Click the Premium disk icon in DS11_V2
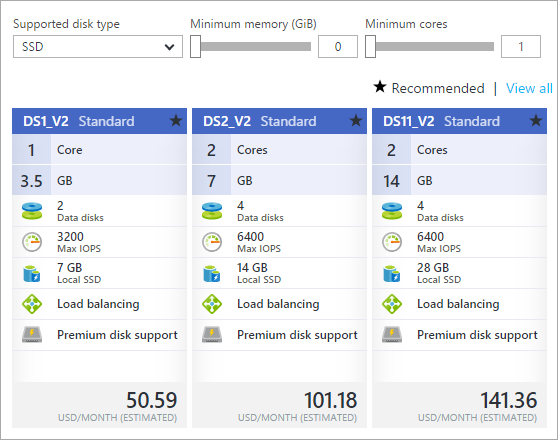This screenshot has height=440, width=558. tap(392, 335)
